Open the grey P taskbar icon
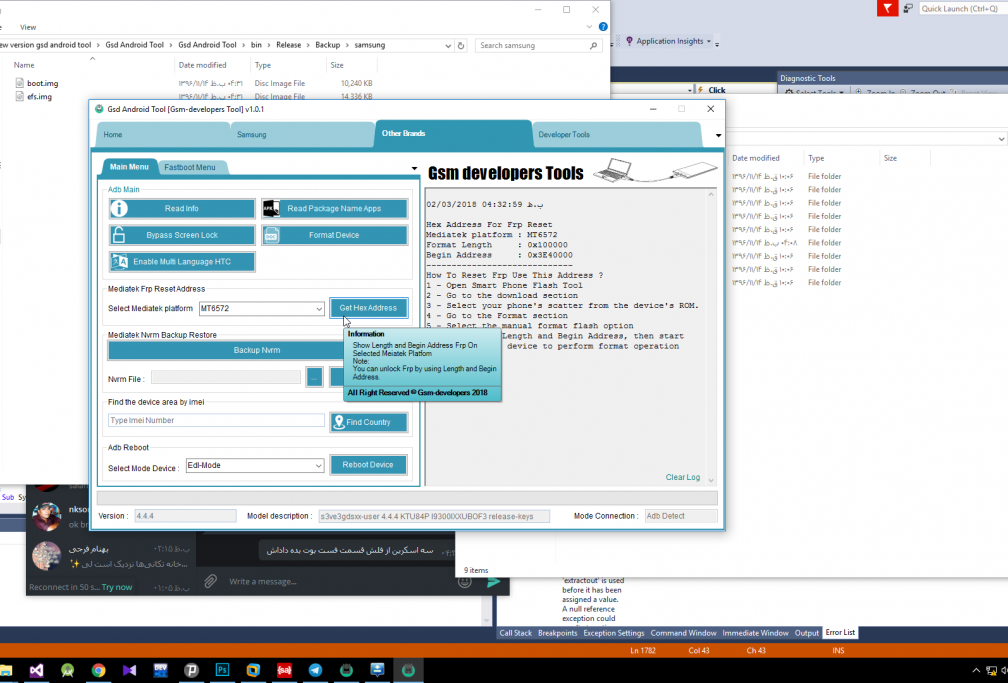 pyautogui.click(x=191, y=670)
